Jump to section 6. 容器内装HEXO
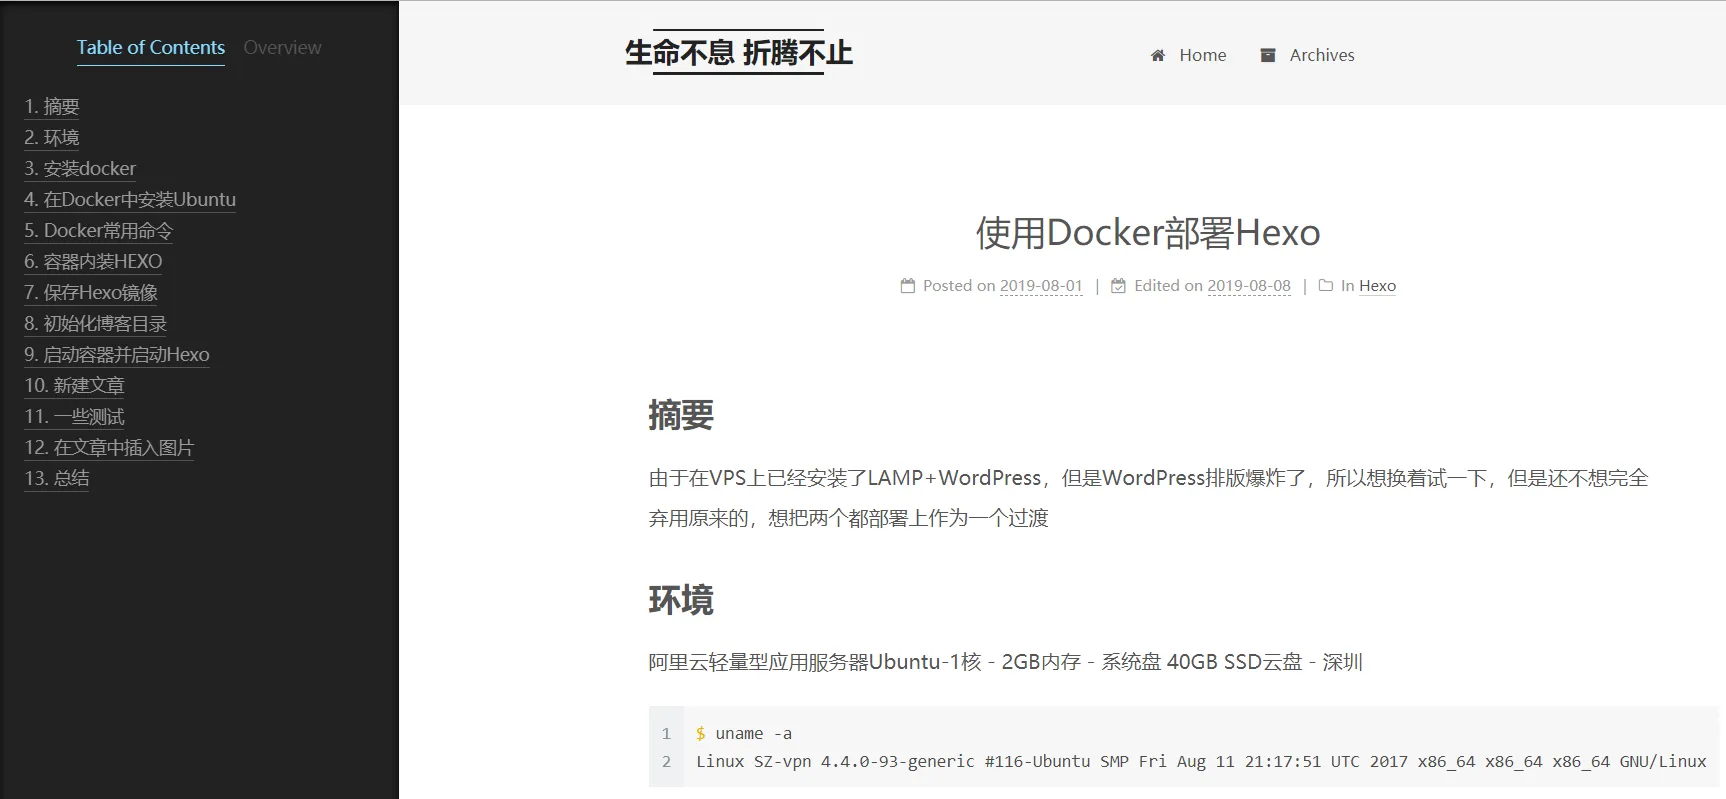 (x=93, y=262)
